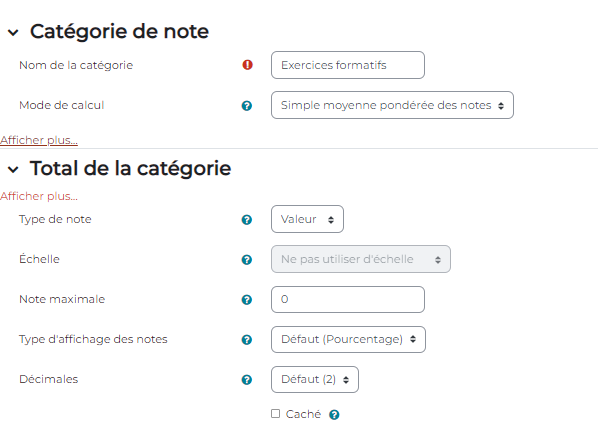Open help for Mode de calcul

coord(247,106)
